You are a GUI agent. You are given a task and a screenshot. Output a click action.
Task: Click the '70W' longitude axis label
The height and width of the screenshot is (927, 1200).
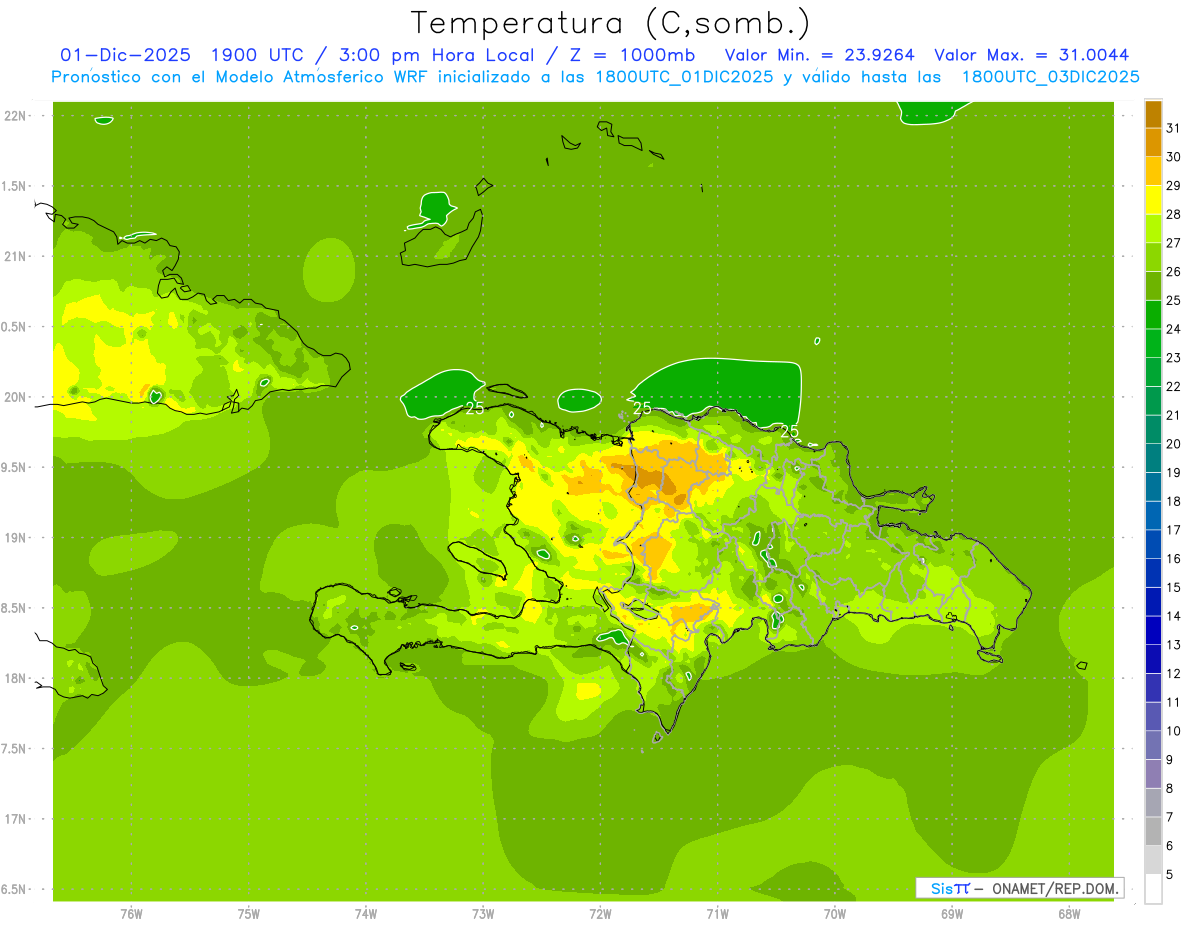tap(835, 914)
